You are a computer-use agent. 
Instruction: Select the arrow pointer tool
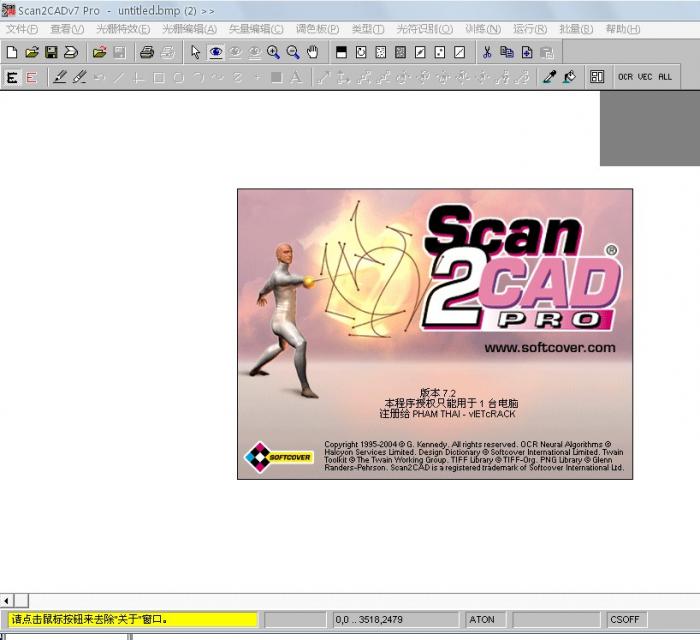195,52
